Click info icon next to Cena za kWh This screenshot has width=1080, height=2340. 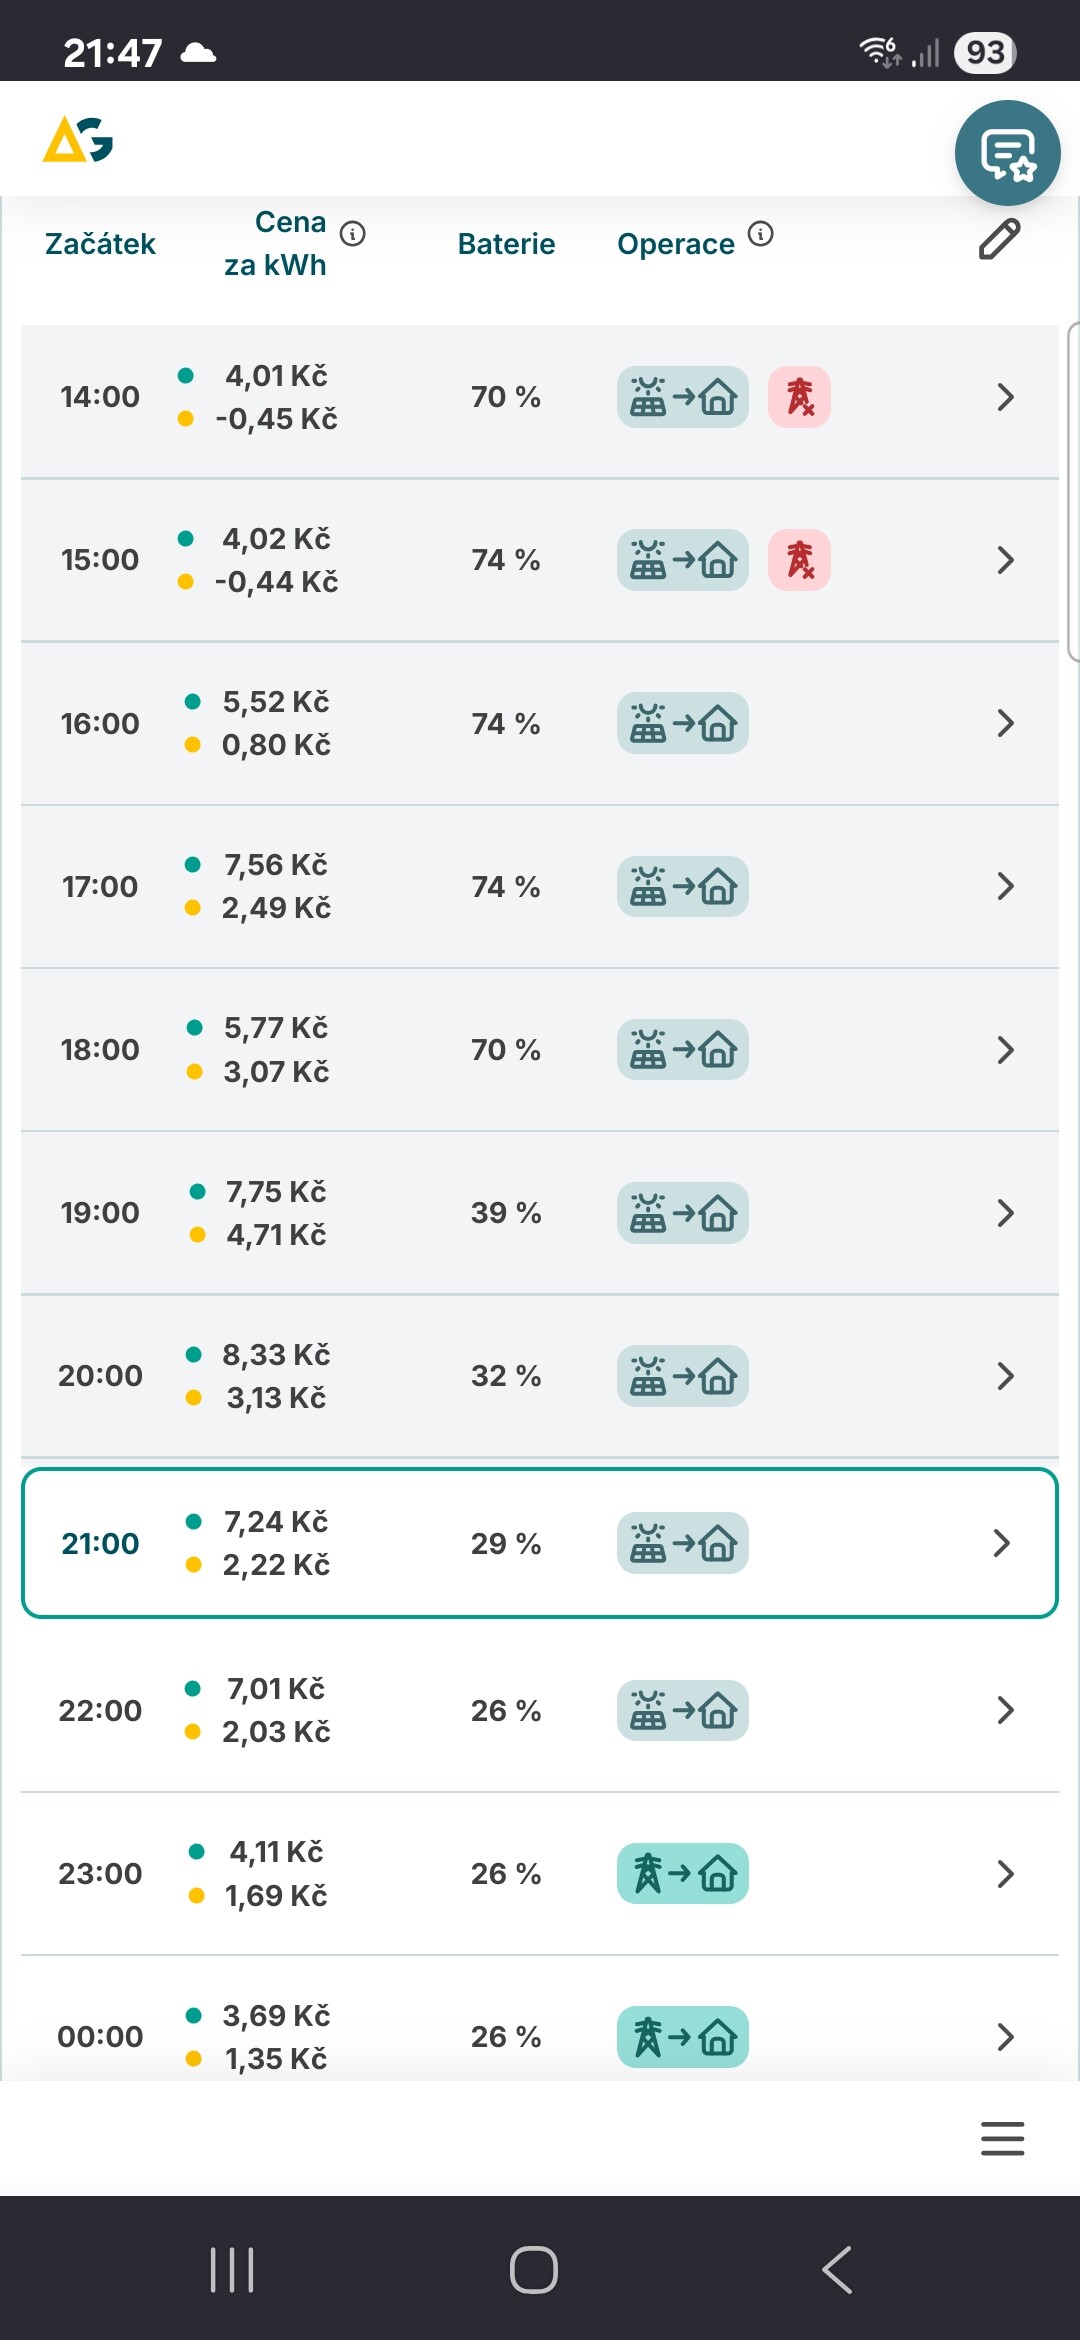(353, 234)
